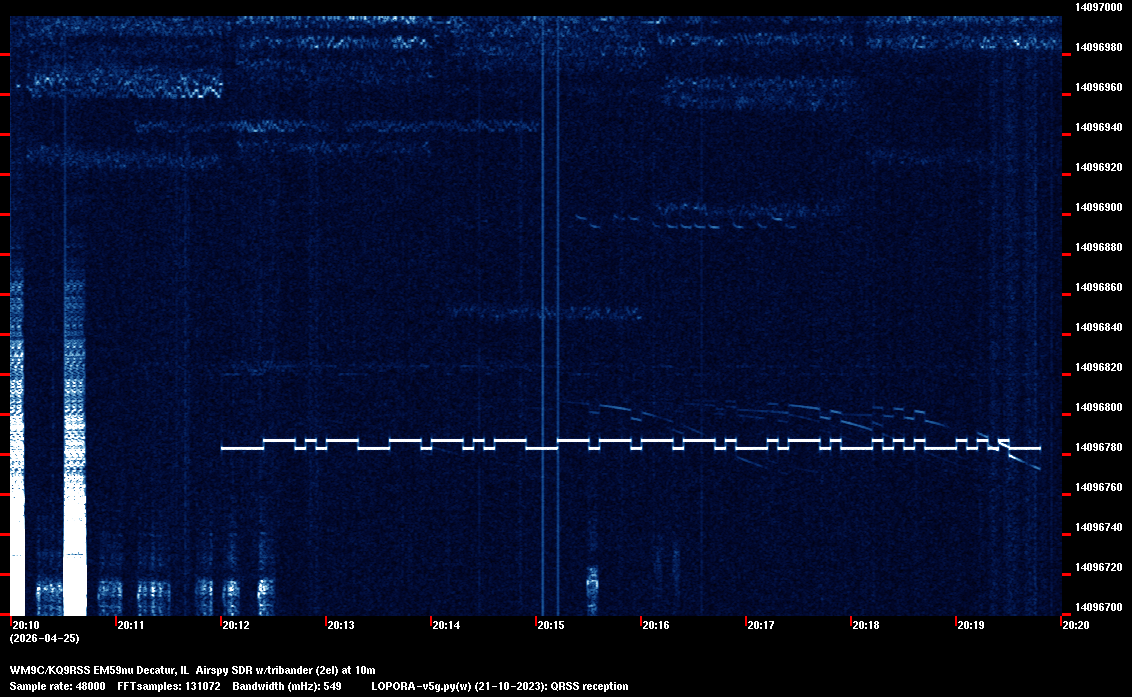Click frequency label 14096820

tap(1099, 367)
